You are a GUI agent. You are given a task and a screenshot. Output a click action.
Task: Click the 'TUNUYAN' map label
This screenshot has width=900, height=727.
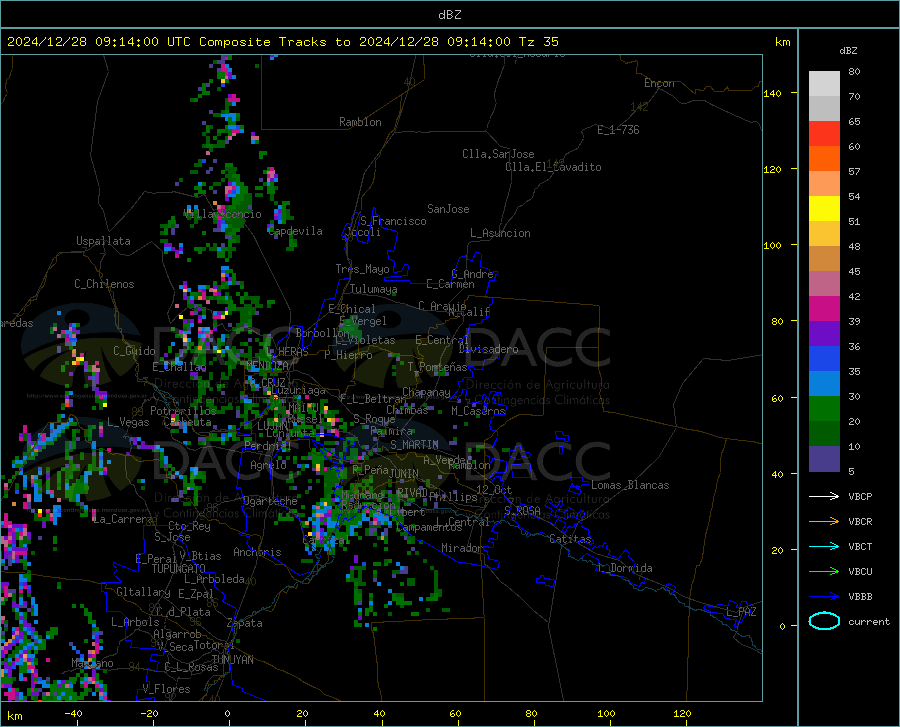pyautogui.click(x=232, y=660)
